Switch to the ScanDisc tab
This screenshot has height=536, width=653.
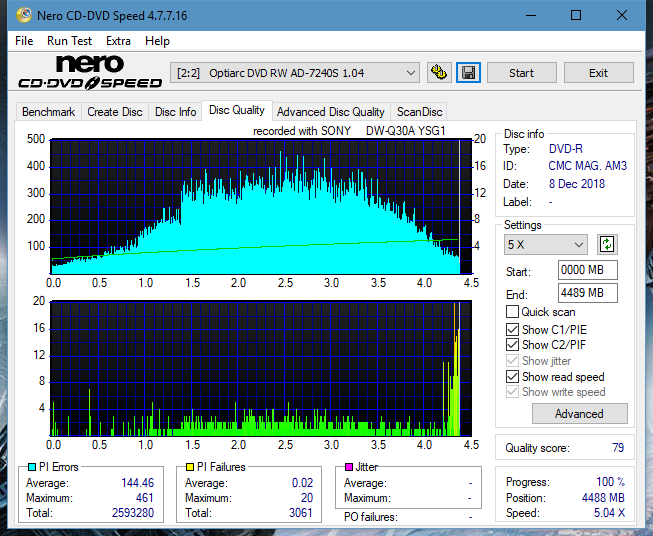[x=419, y=112]
